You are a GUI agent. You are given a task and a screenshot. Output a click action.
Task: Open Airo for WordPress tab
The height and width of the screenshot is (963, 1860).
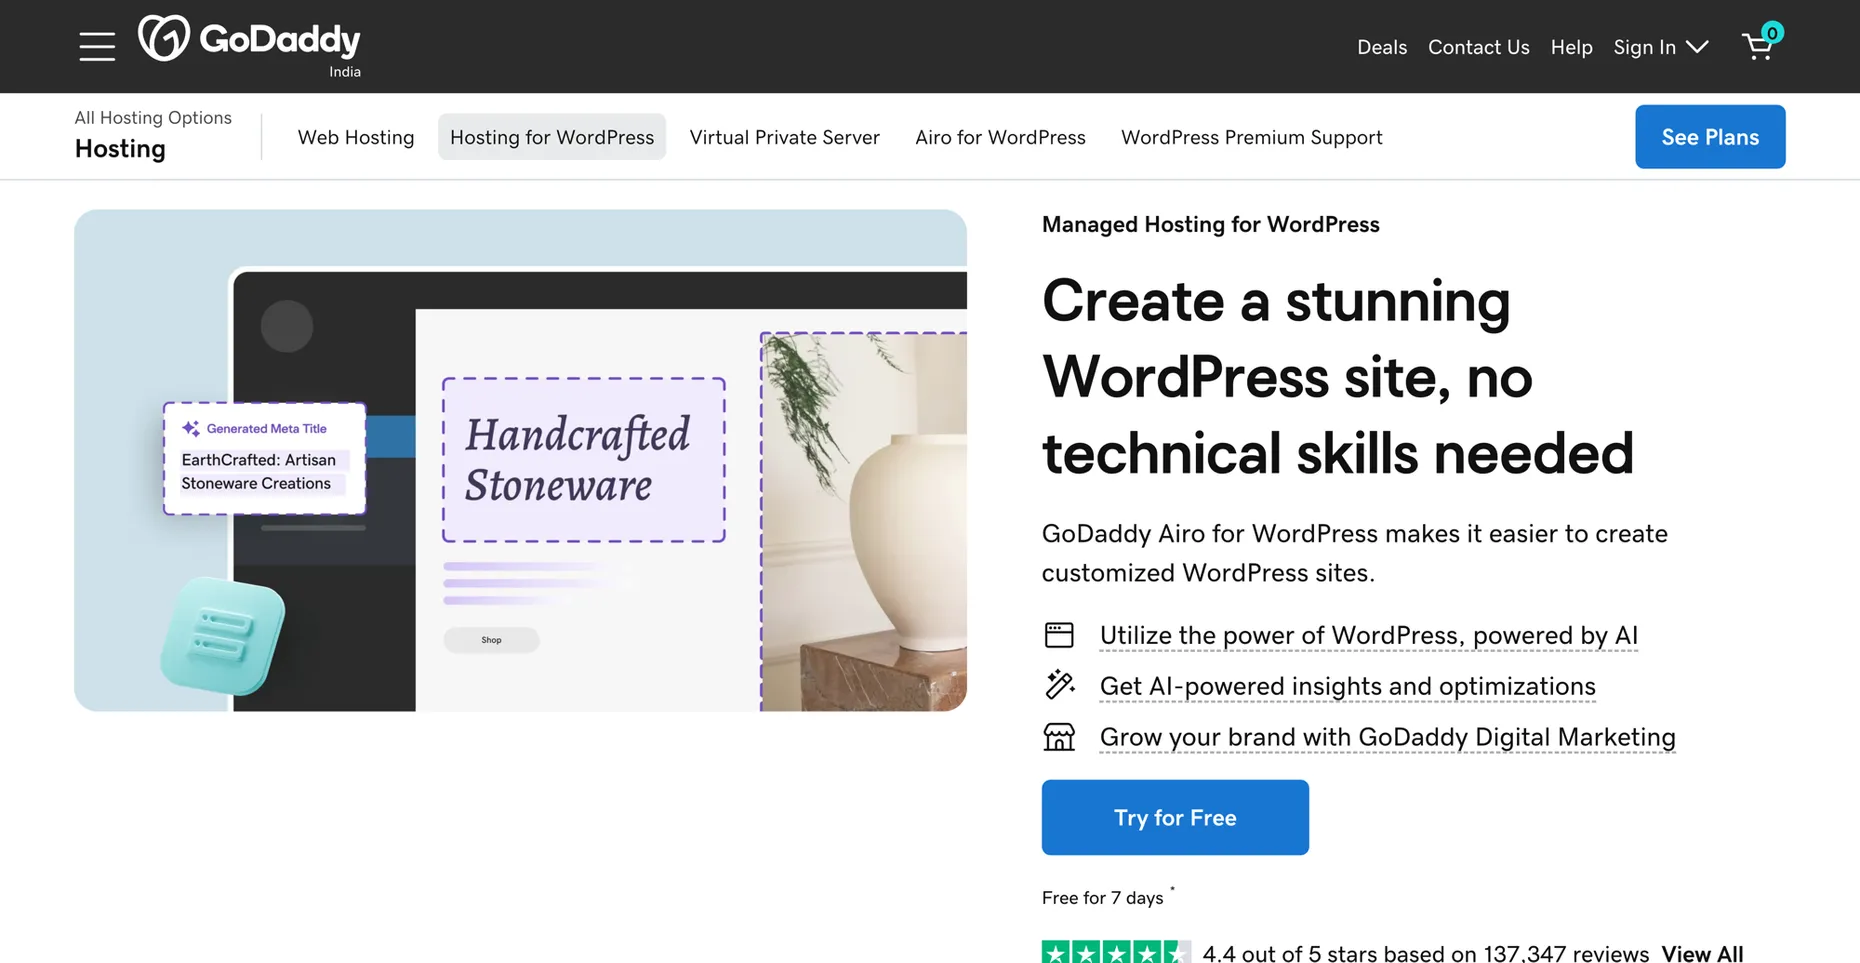pos(1000,137)
